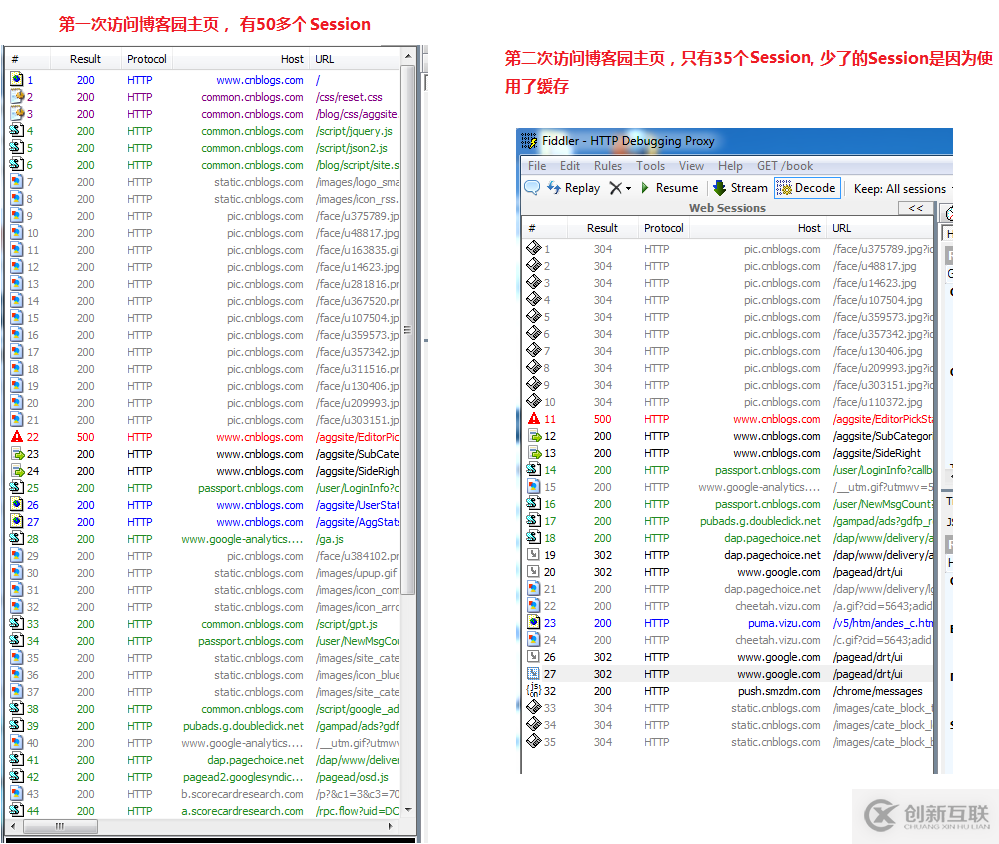Open the View menu in Fiddler
Screen dimensions: 999x844
[x=691, y=166]
